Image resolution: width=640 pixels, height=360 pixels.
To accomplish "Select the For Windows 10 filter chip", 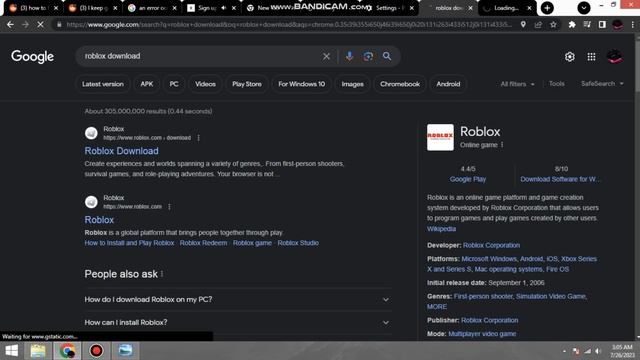I will click(302, 84).
